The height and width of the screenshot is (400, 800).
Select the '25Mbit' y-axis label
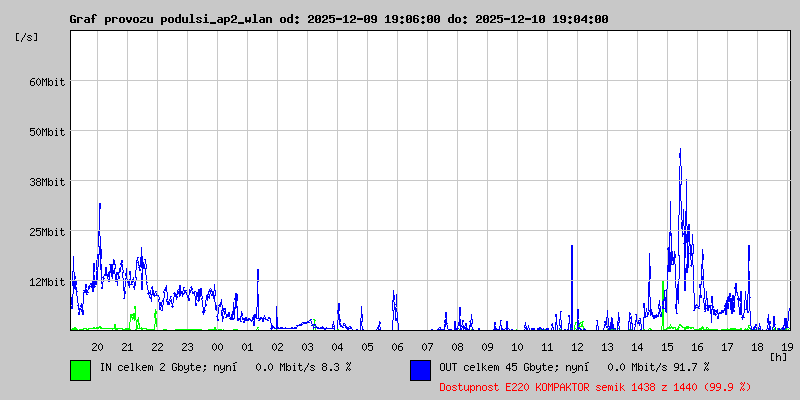coord(47,232)
